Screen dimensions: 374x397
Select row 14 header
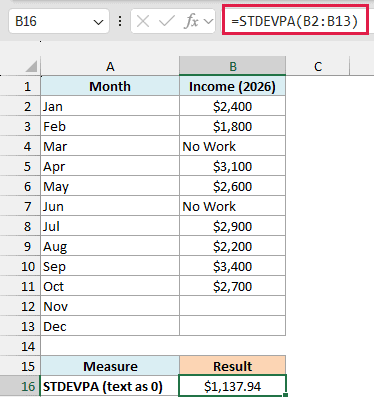pos(20,346)
